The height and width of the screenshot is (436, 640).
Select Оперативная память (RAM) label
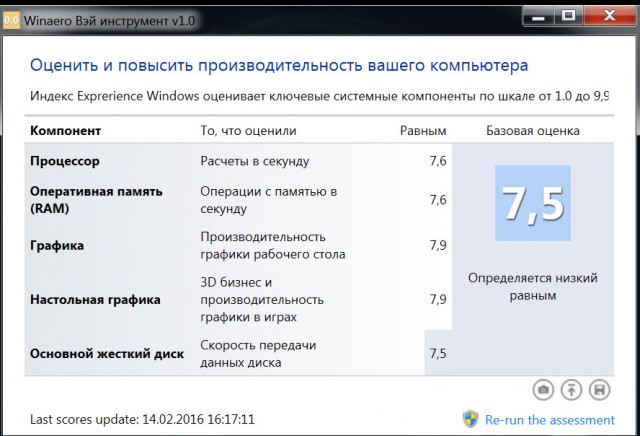[x=96, y=200]
